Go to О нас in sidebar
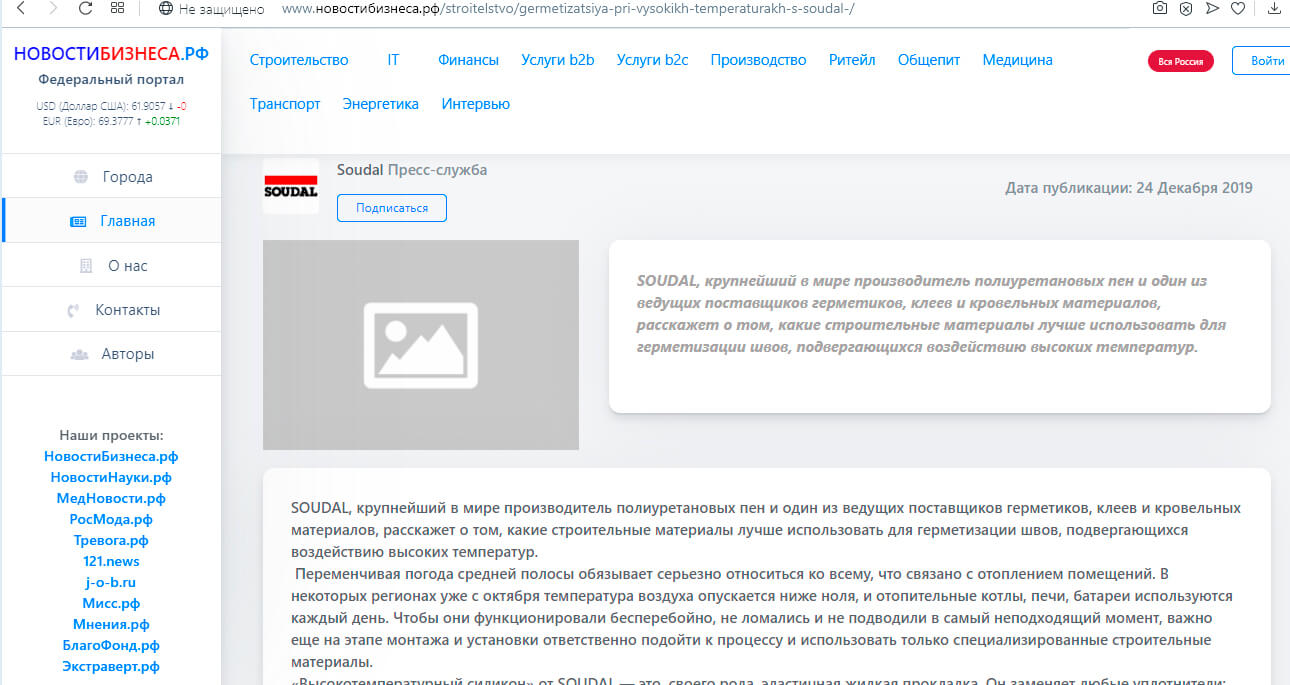Screen dimensions: 1290x685 tap(111, 266)
